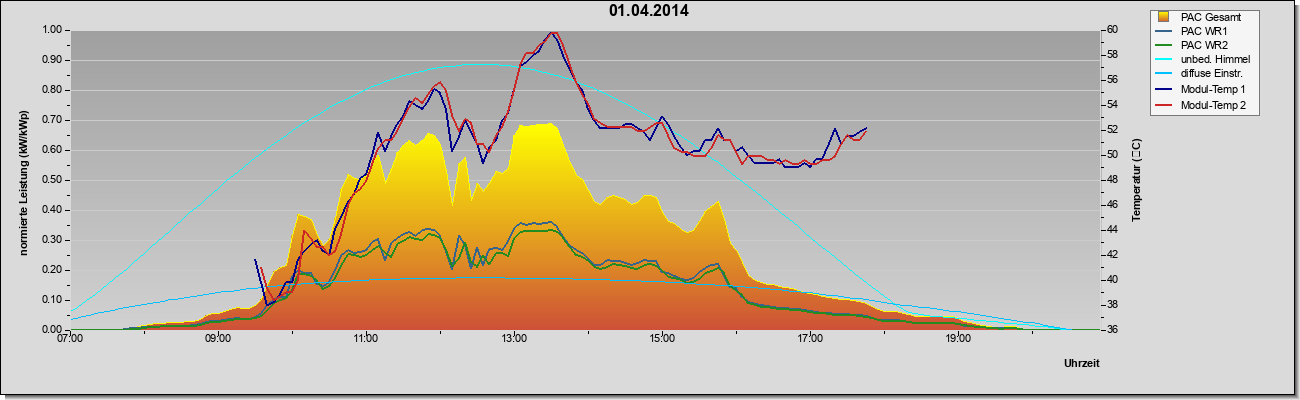Click the 07:00 start time label
Screen dimensions: 1300x400
70,339
